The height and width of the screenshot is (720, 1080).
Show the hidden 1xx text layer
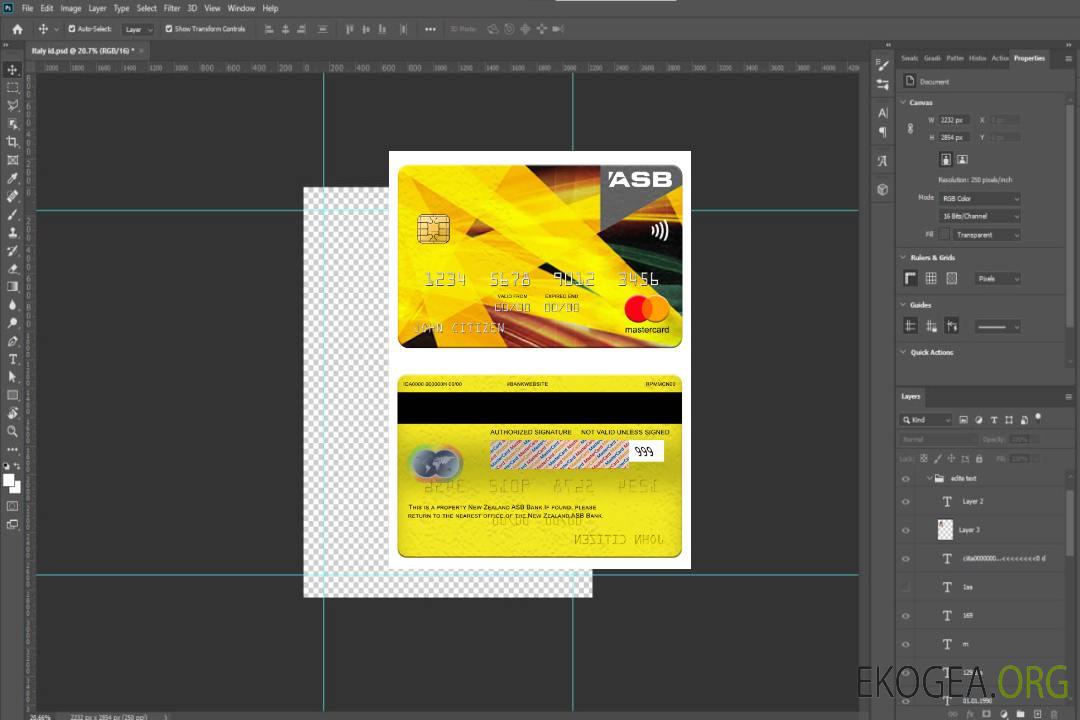(x=906, y=587)
